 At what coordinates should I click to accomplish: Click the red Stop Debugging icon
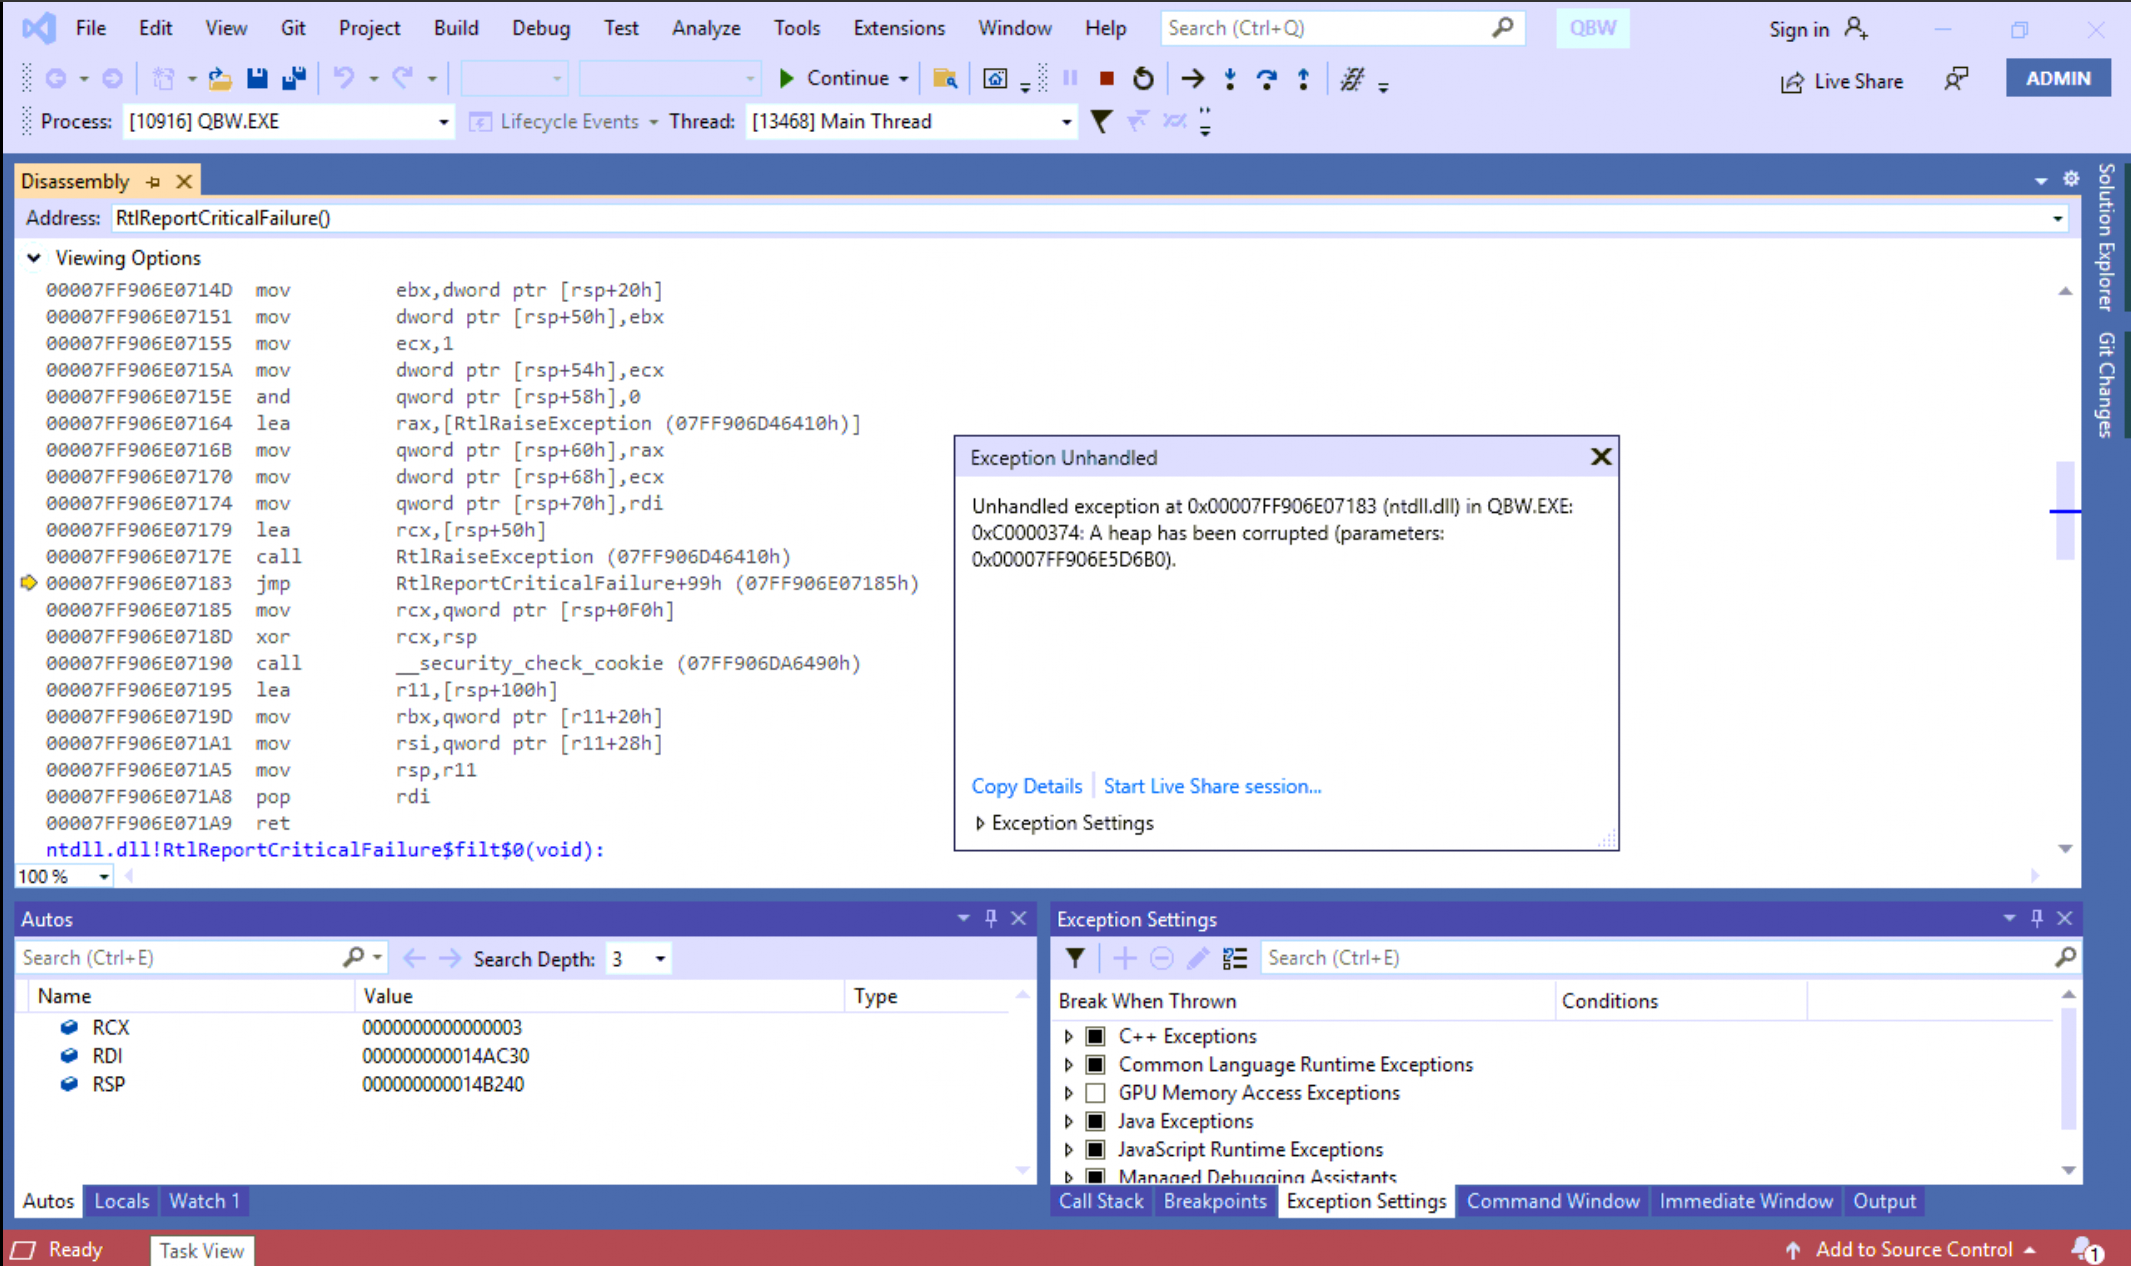point(1106,78)
